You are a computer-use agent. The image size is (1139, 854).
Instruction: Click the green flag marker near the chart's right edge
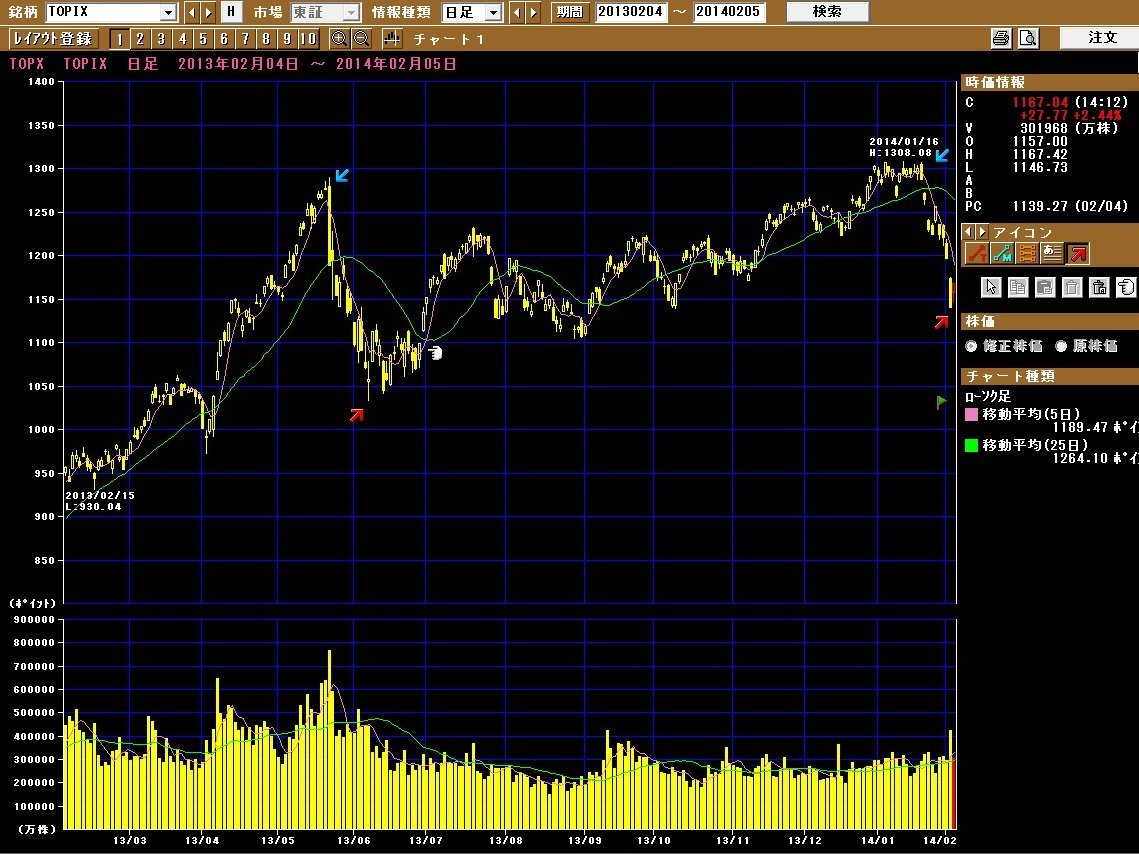(941, 402)
